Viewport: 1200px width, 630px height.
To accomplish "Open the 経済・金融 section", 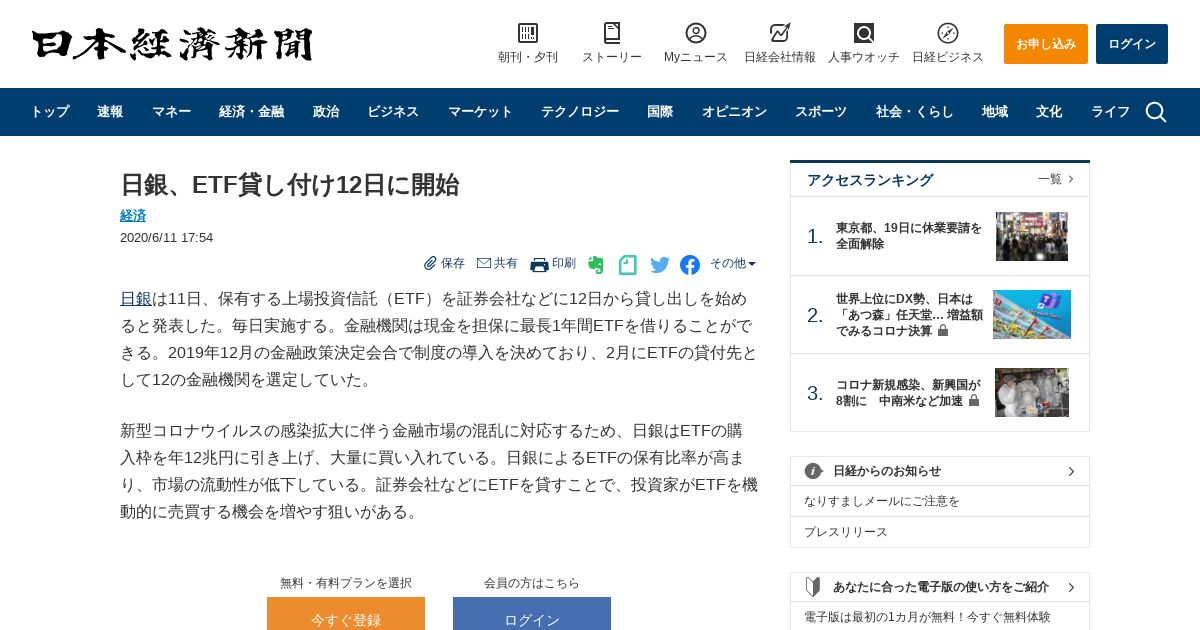I will click(251, 112).
